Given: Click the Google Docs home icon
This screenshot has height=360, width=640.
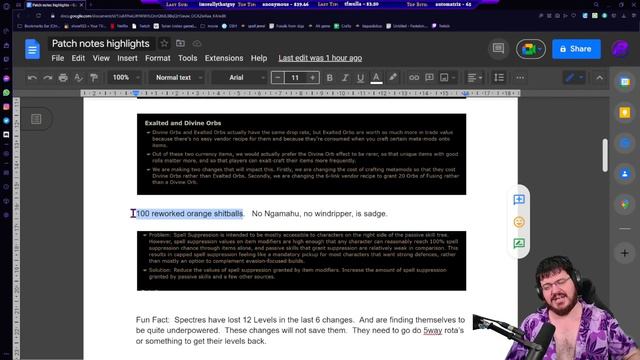Looking at the screenshot, I should (32, 49).
